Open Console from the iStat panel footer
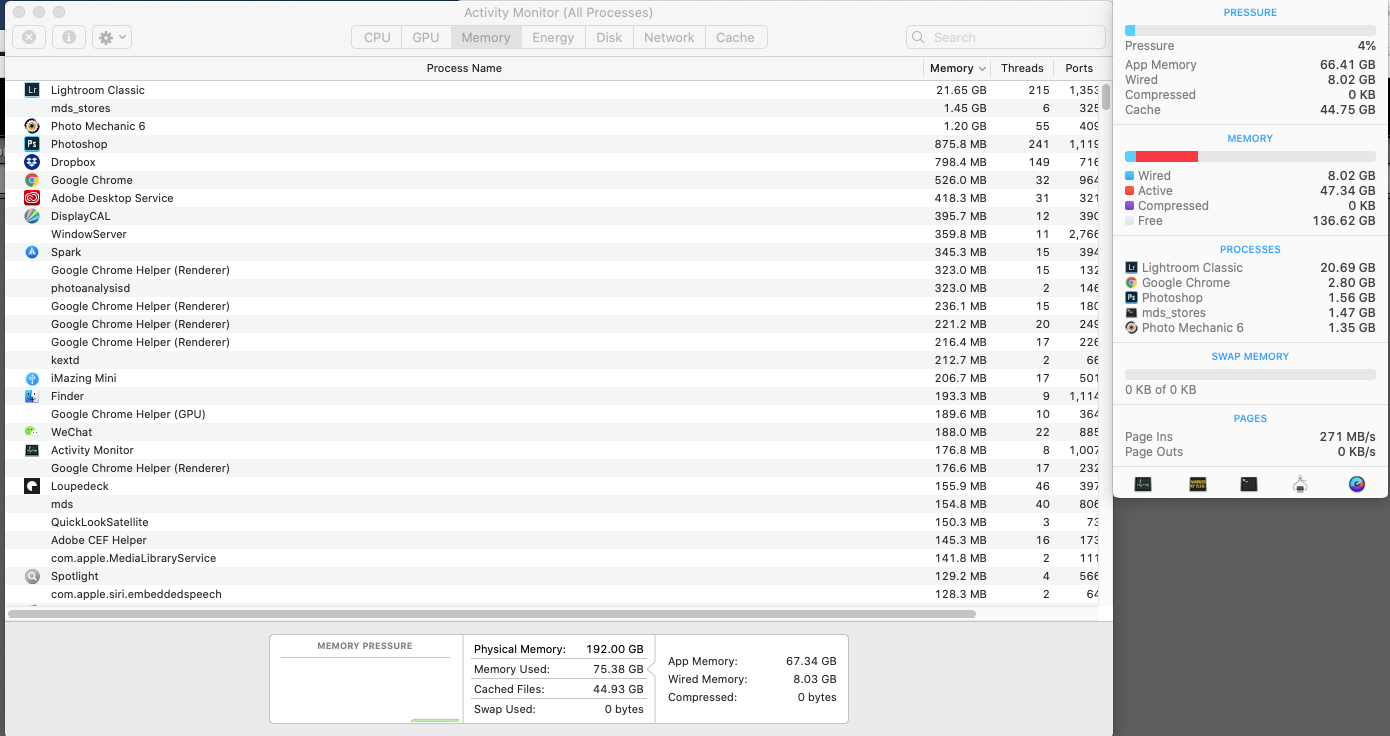Viewport: 1390px width, 736px height. [x=1197, y=484]
